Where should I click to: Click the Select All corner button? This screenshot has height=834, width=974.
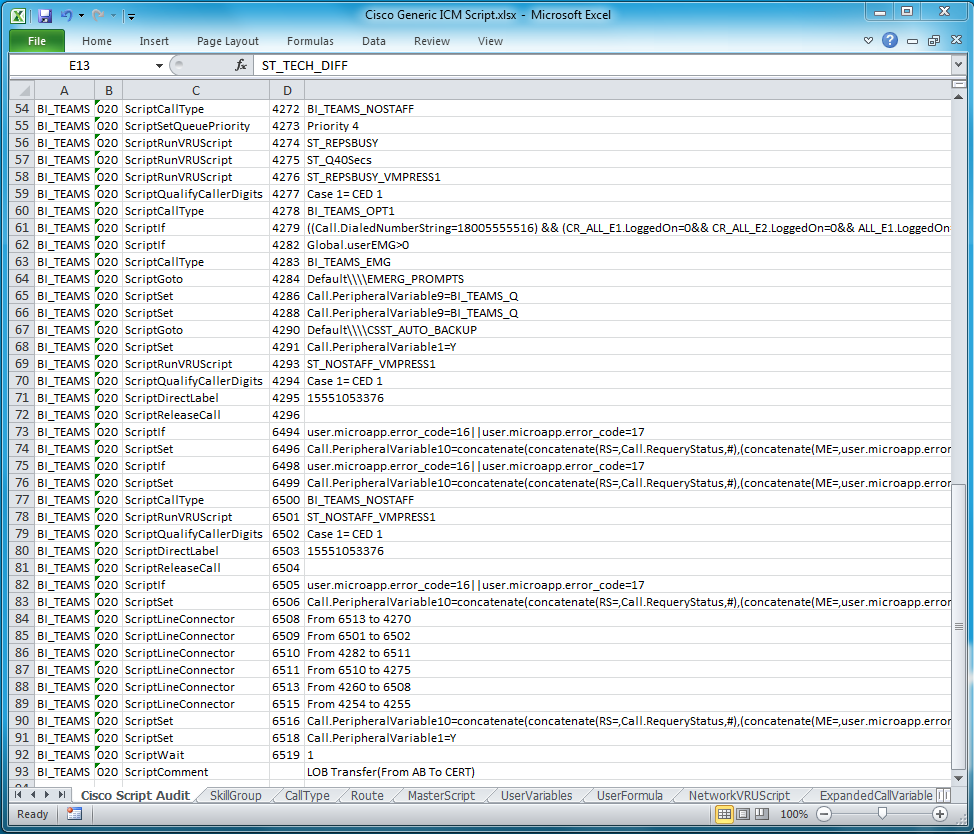coord(22,91)
